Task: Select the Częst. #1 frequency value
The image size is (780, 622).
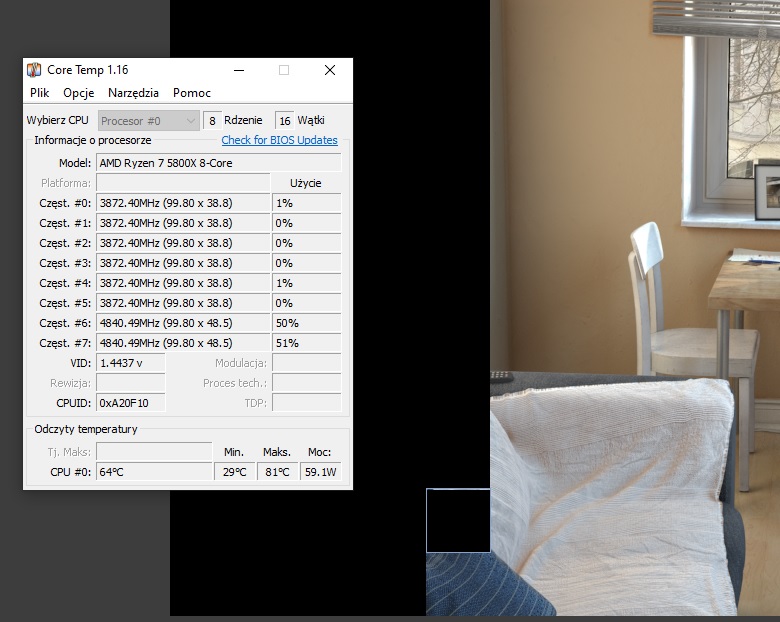Action: click(183, 223)
